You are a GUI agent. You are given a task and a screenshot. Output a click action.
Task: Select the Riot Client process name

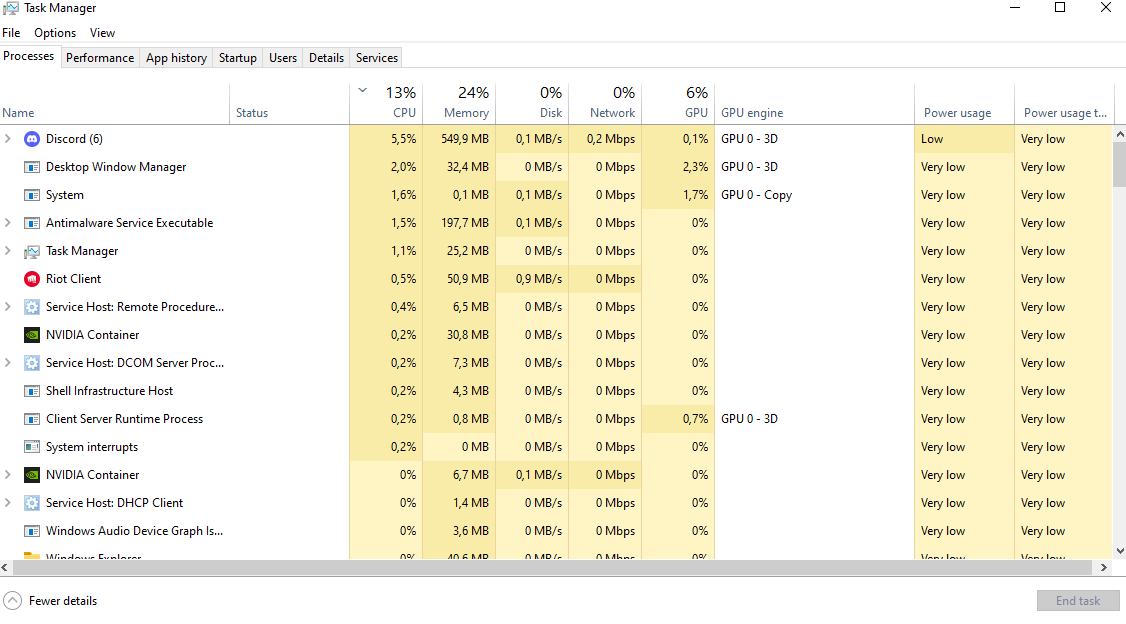tap(73, 279)
